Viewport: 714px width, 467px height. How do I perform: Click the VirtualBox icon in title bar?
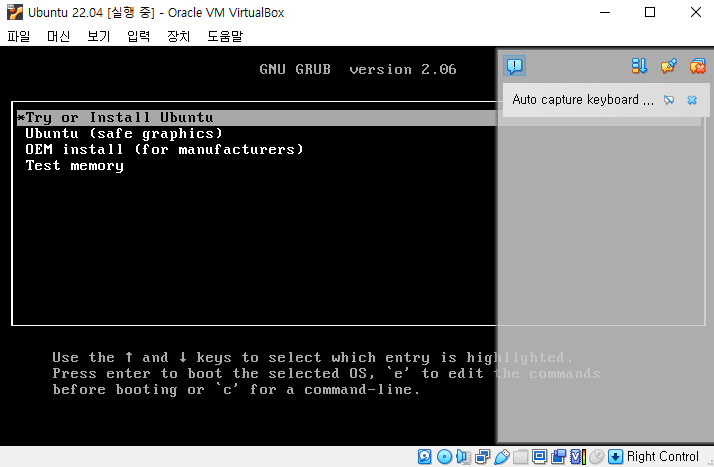(15, 12)
